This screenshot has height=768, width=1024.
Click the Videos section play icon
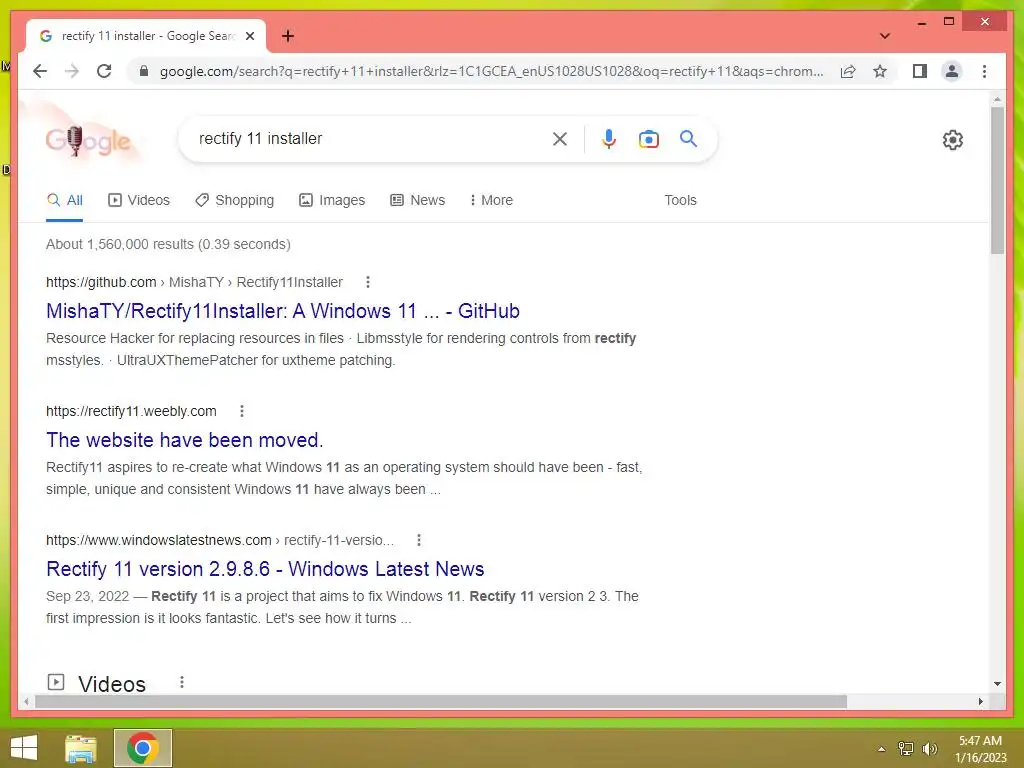click(x=56, y=682)
